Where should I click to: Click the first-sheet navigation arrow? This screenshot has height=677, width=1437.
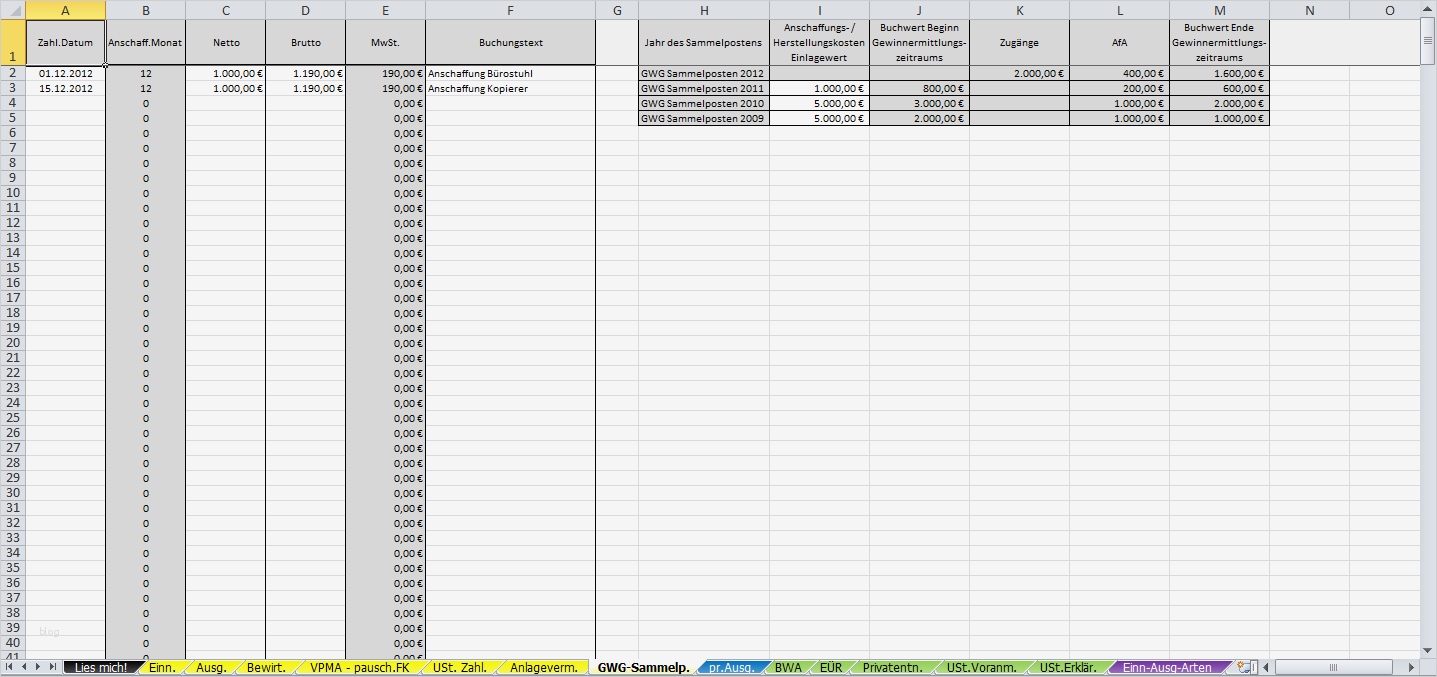(10, 666)
